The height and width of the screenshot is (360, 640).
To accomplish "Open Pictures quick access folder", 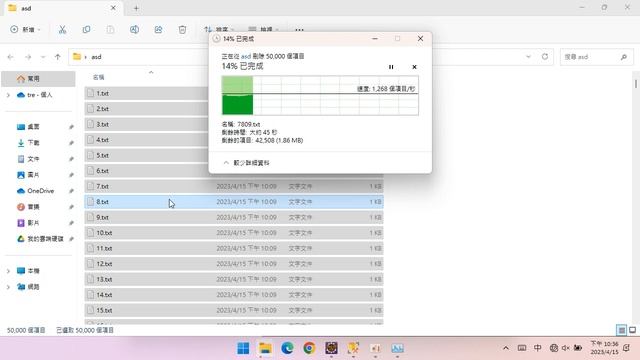I will point(33,175).
